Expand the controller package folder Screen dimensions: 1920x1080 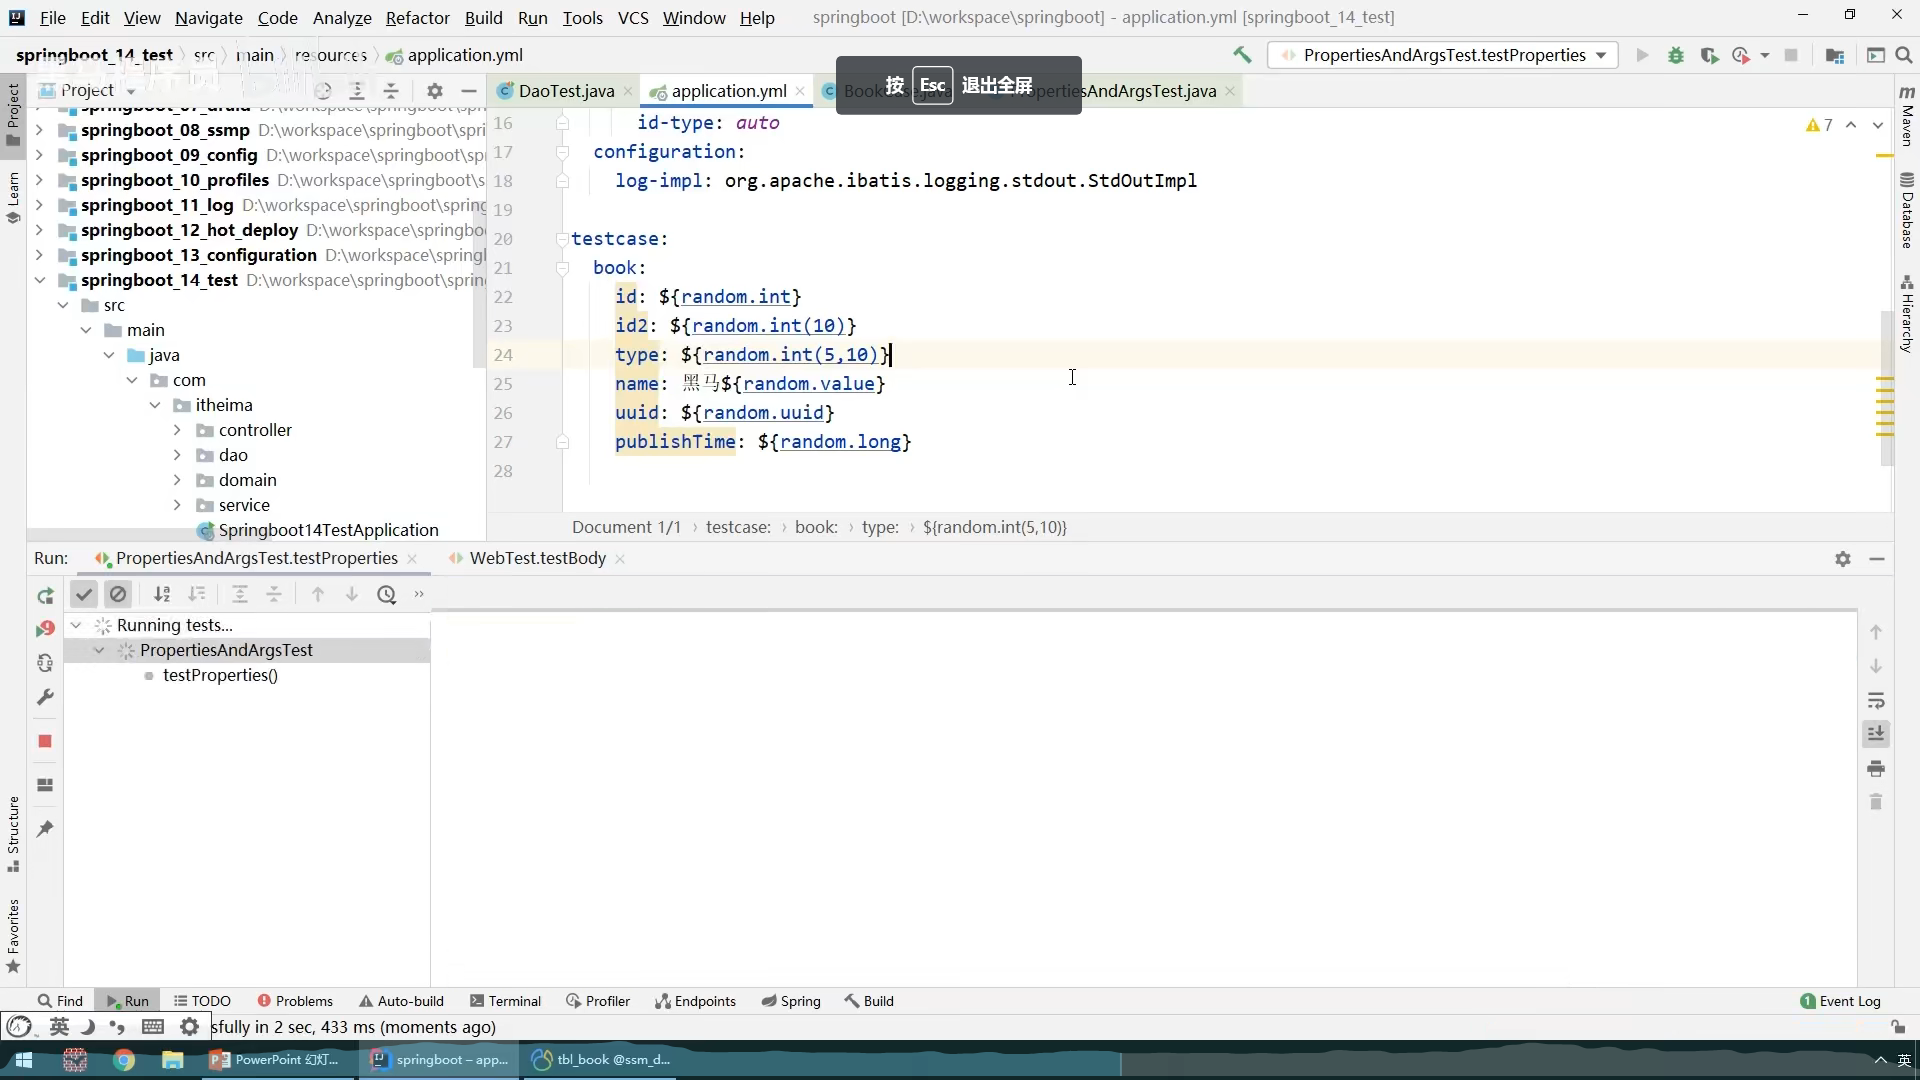coord(177,430)
